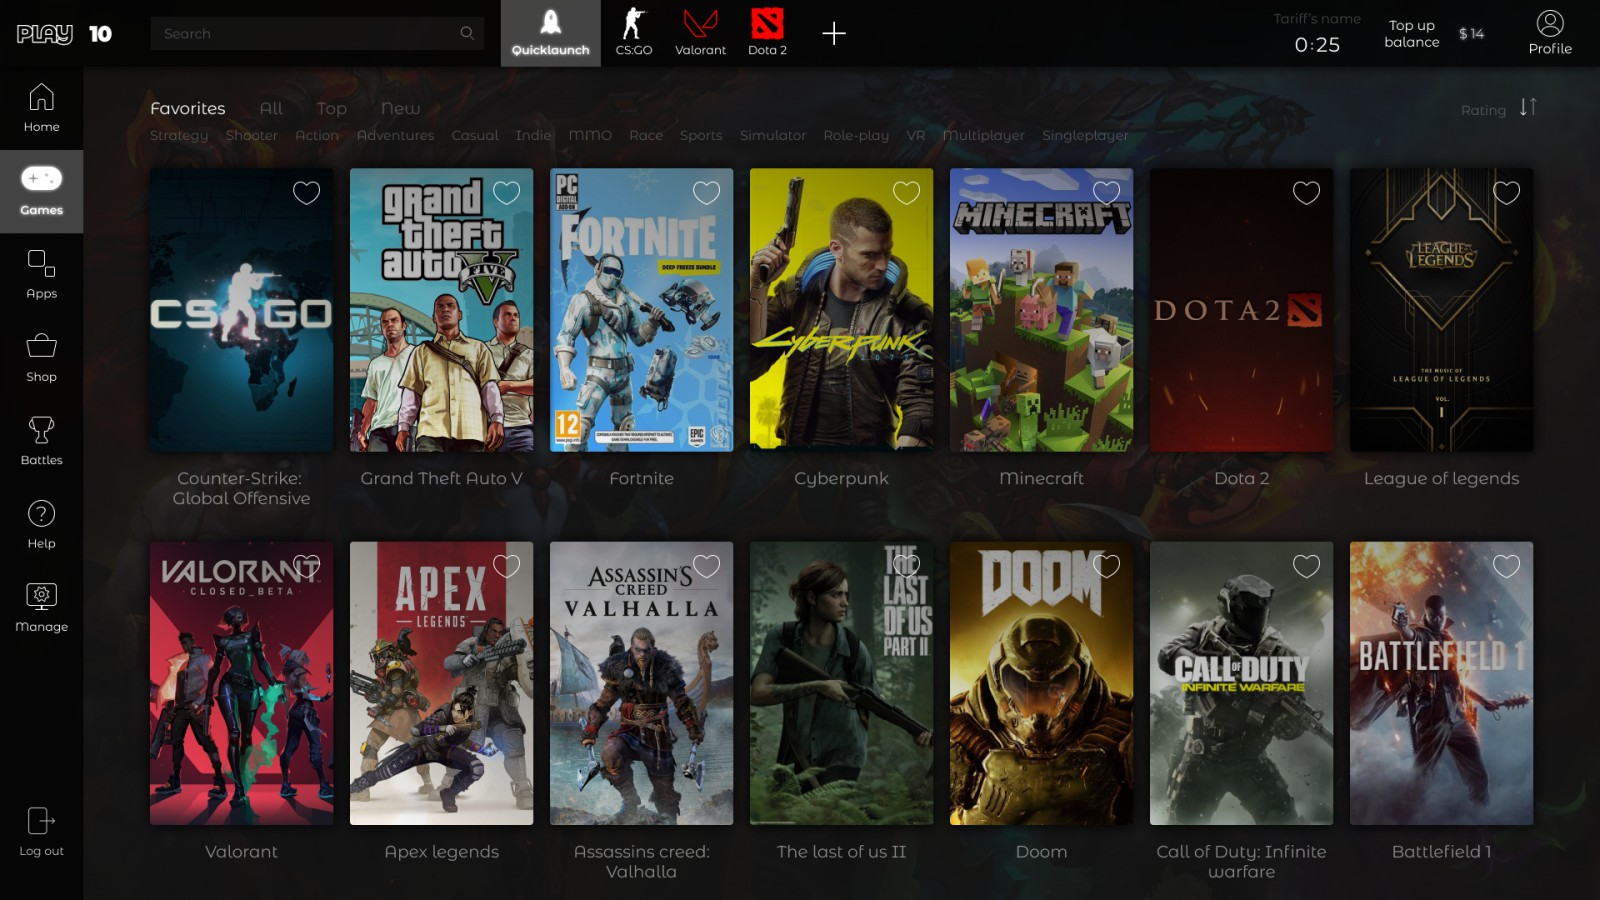Open the Minecraft game cover
The width and height of the screenshot is (1600, 900).
point(1041,310)
